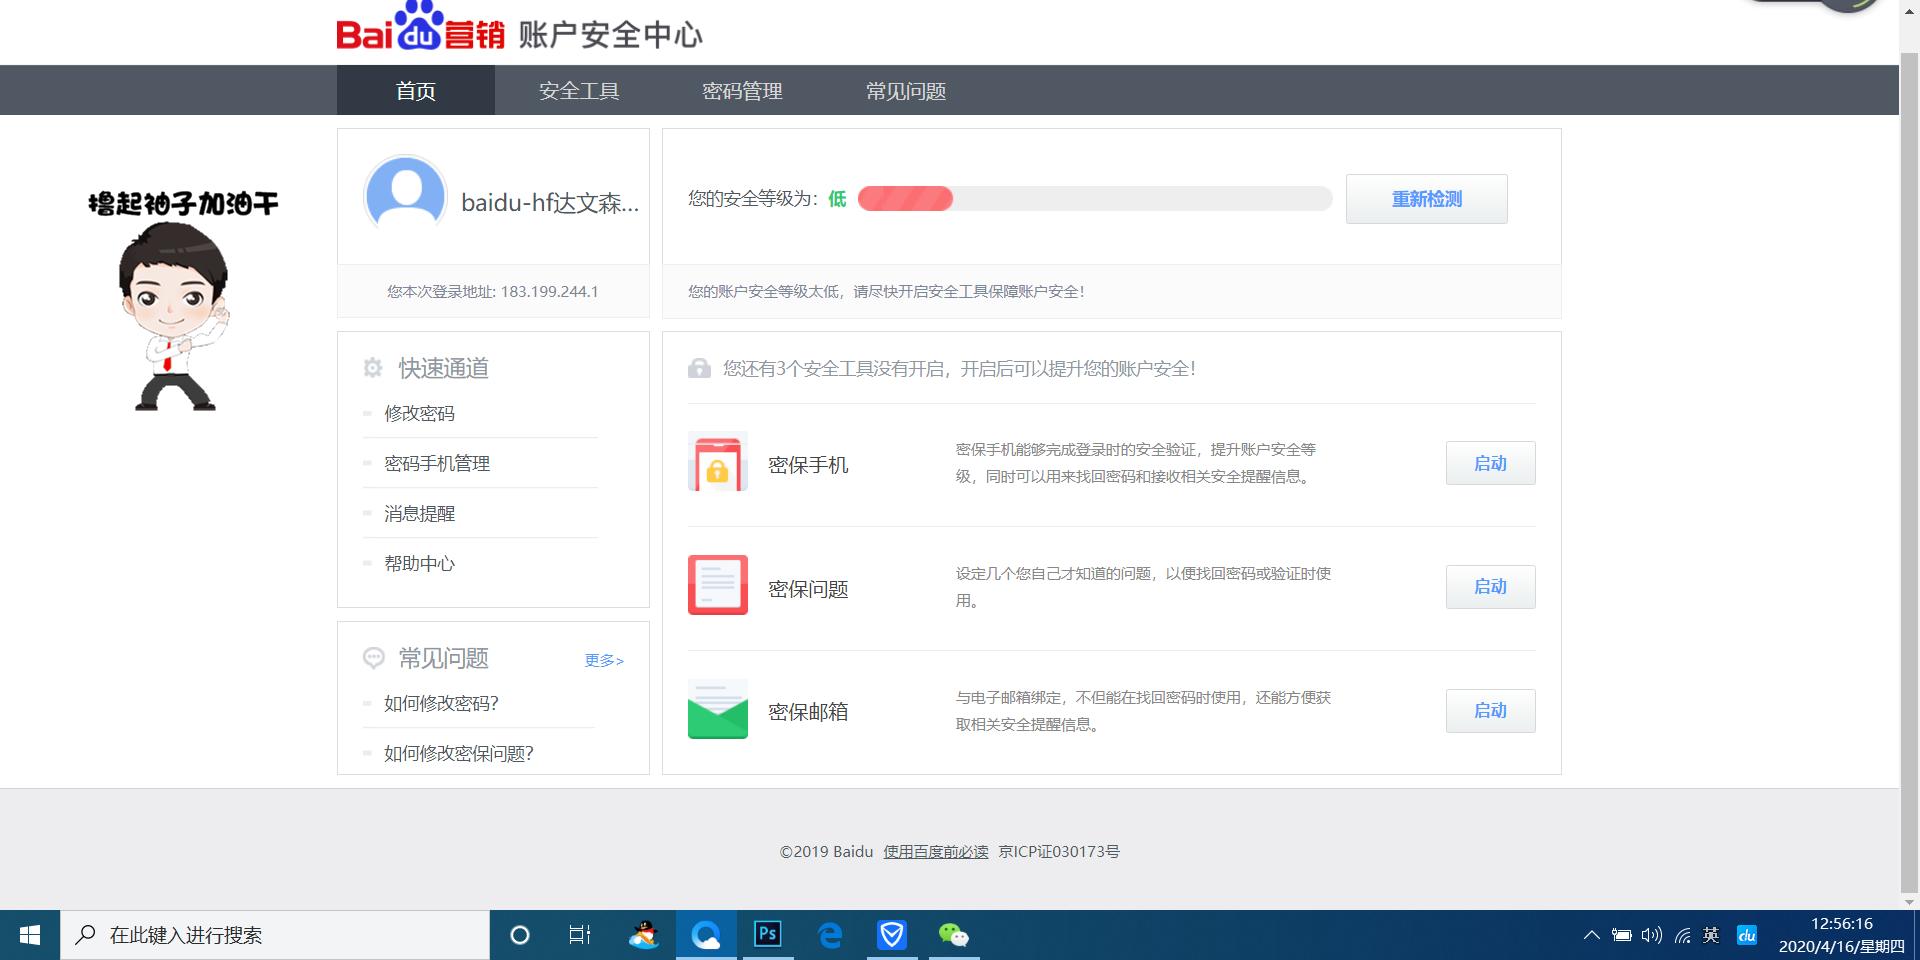Click the speech bubble icon beside 常见问题
1920x960 pixels.
(x=374, y=657)
